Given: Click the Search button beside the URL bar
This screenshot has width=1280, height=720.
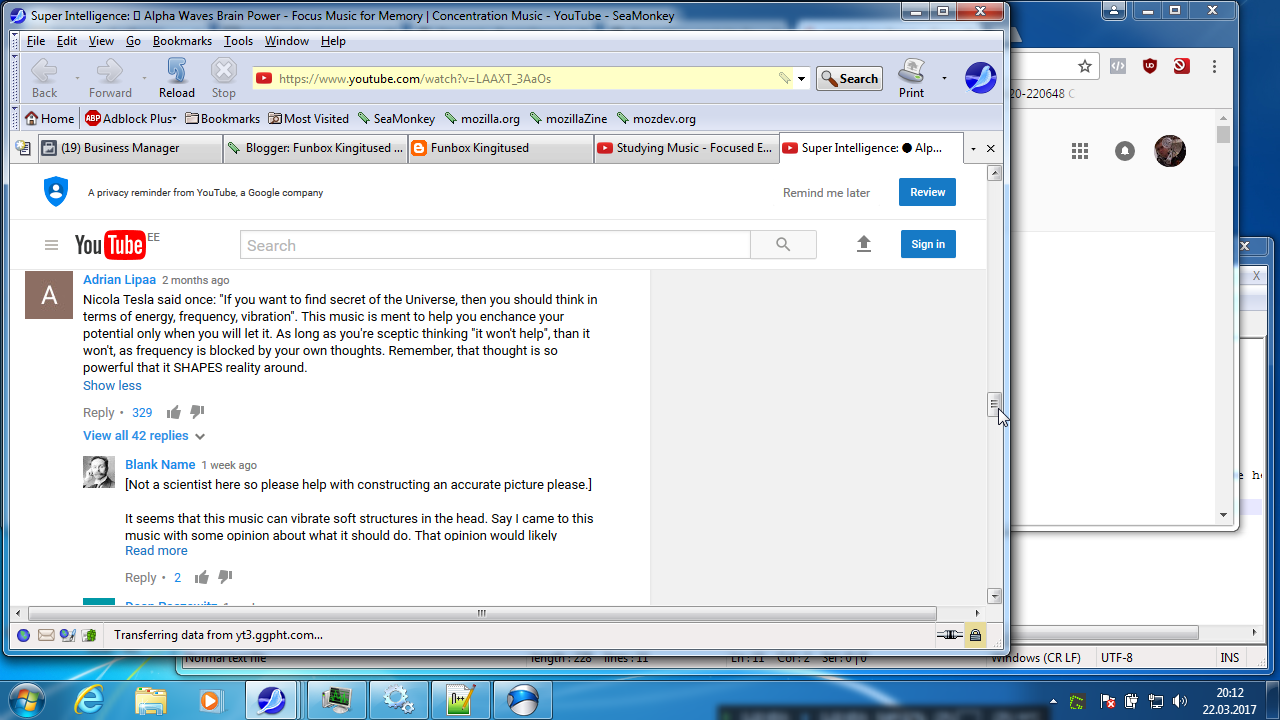Looking at the screenshot, I should [849, 78].
